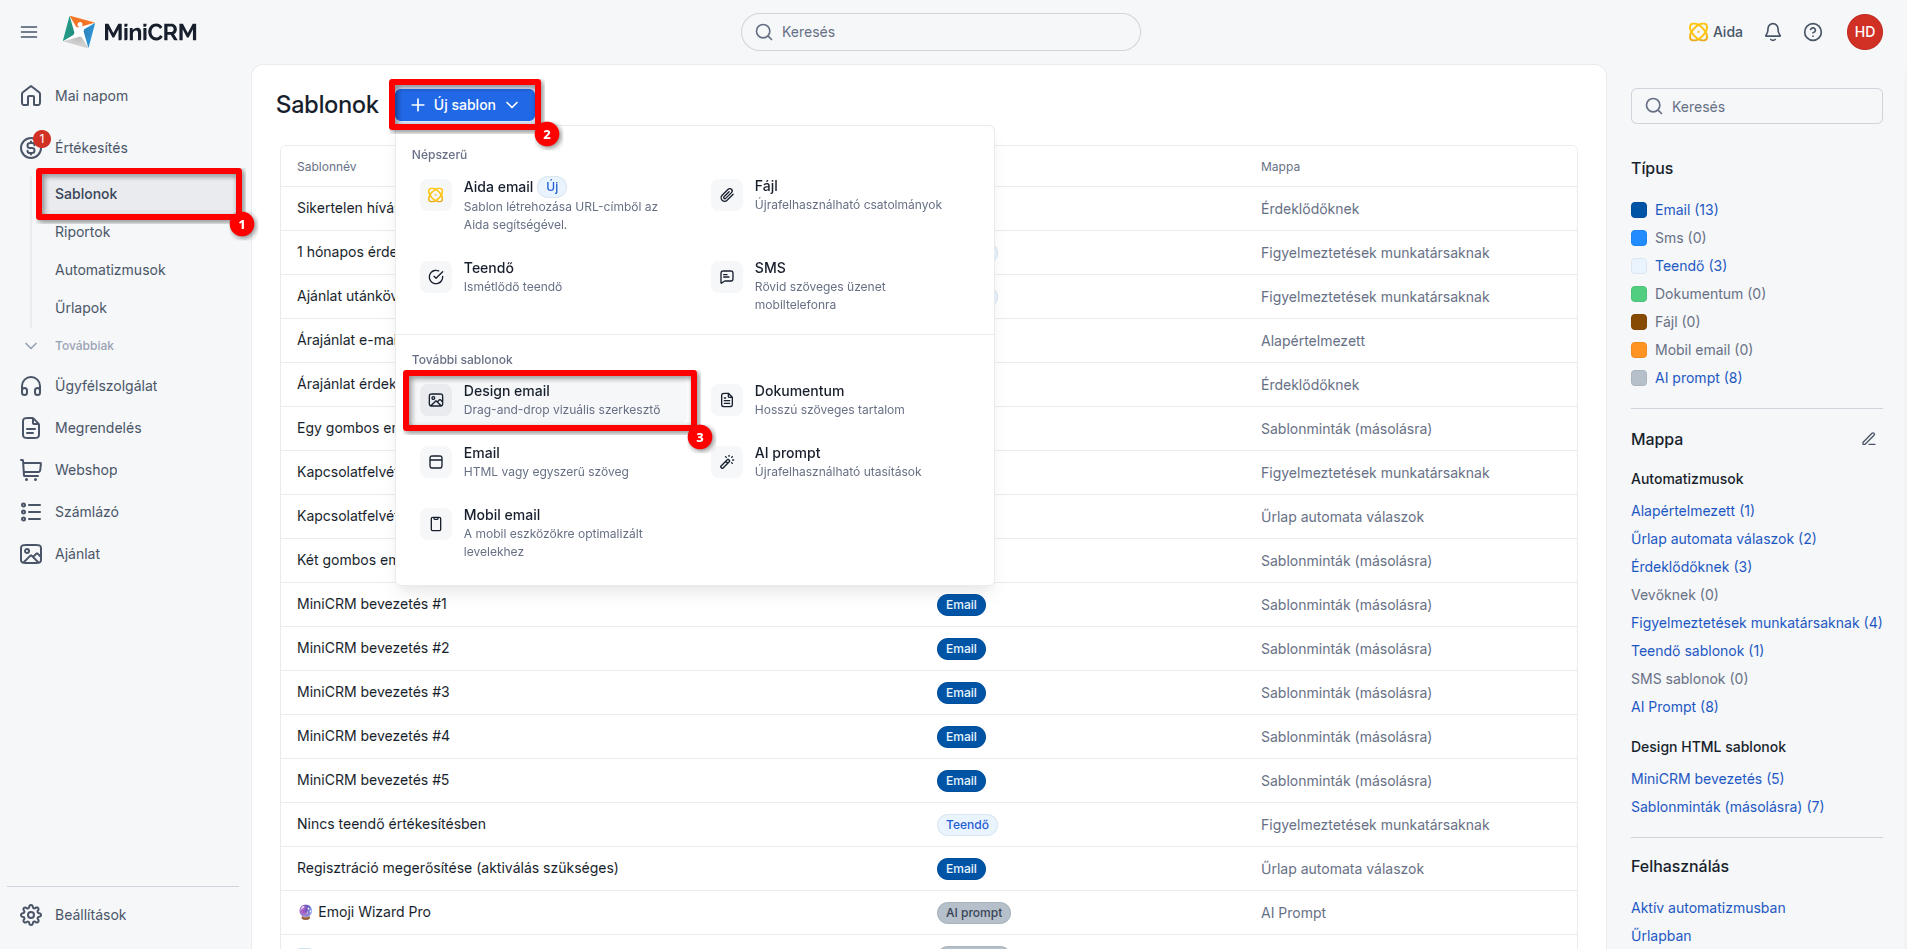Choose AI prompt template type

(840, 462)
